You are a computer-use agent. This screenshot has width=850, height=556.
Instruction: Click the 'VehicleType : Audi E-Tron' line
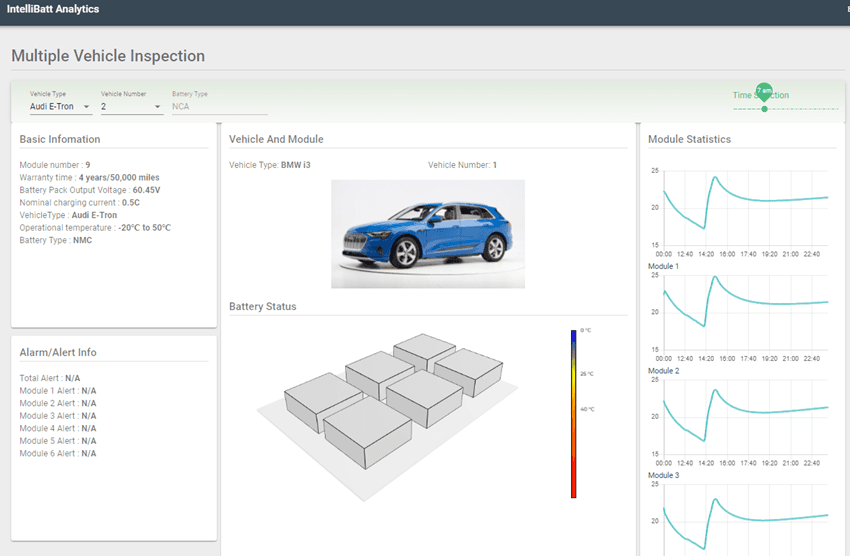pos(68,215)
